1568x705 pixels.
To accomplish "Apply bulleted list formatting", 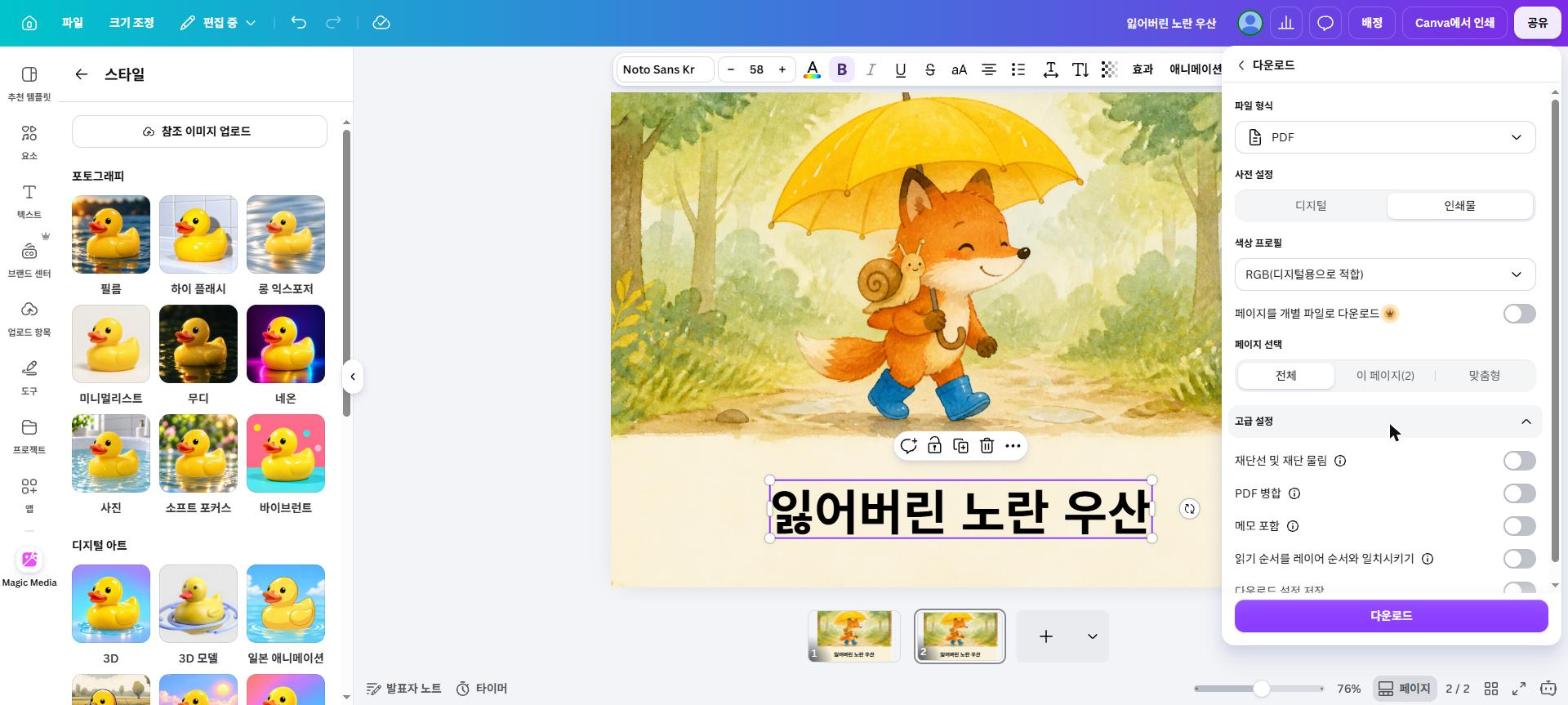I will point(1018,69).
